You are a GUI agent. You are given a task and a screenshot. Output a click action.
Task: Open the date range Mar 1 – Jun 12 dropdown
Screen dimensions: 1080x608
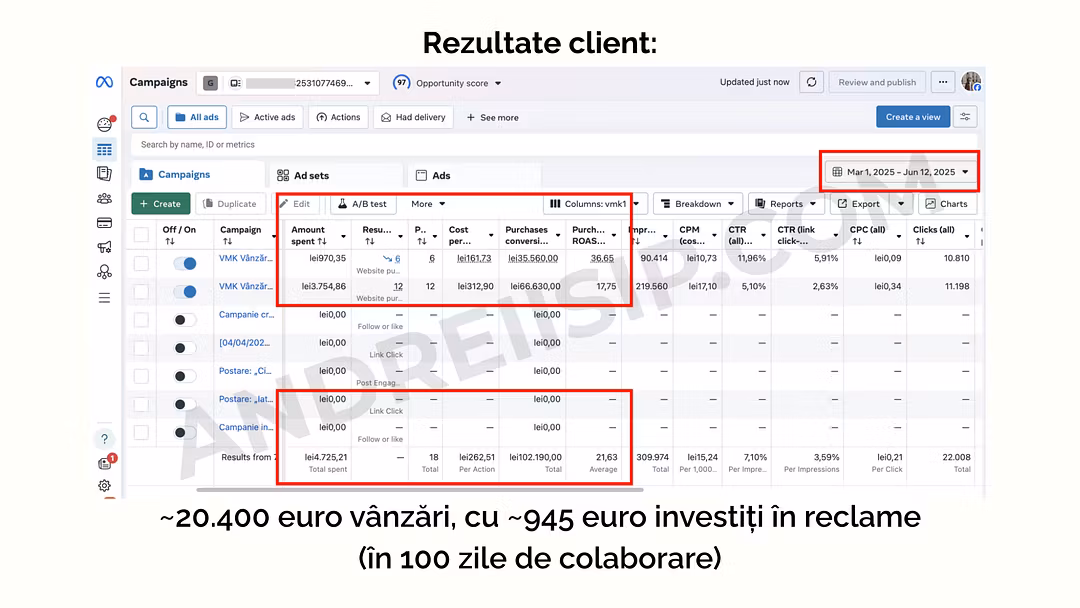click(x=900, y=172)
